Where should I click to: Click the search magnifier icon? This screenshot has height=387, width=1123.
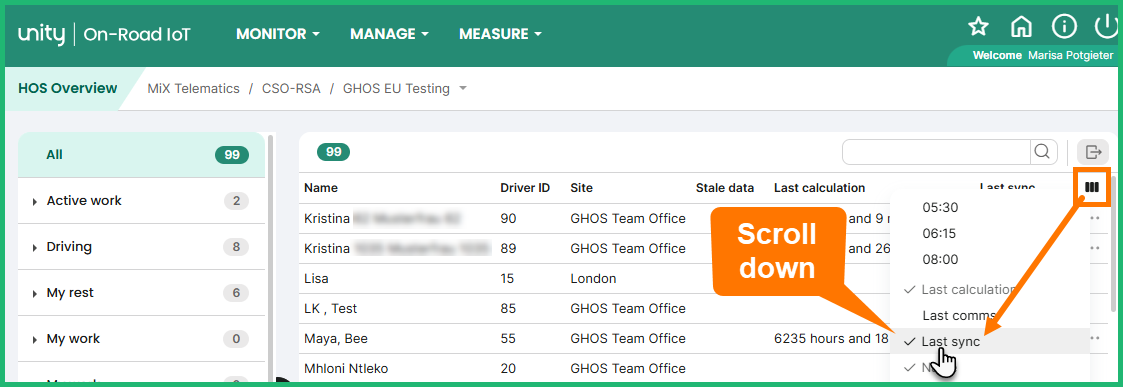pos(1042,152)
